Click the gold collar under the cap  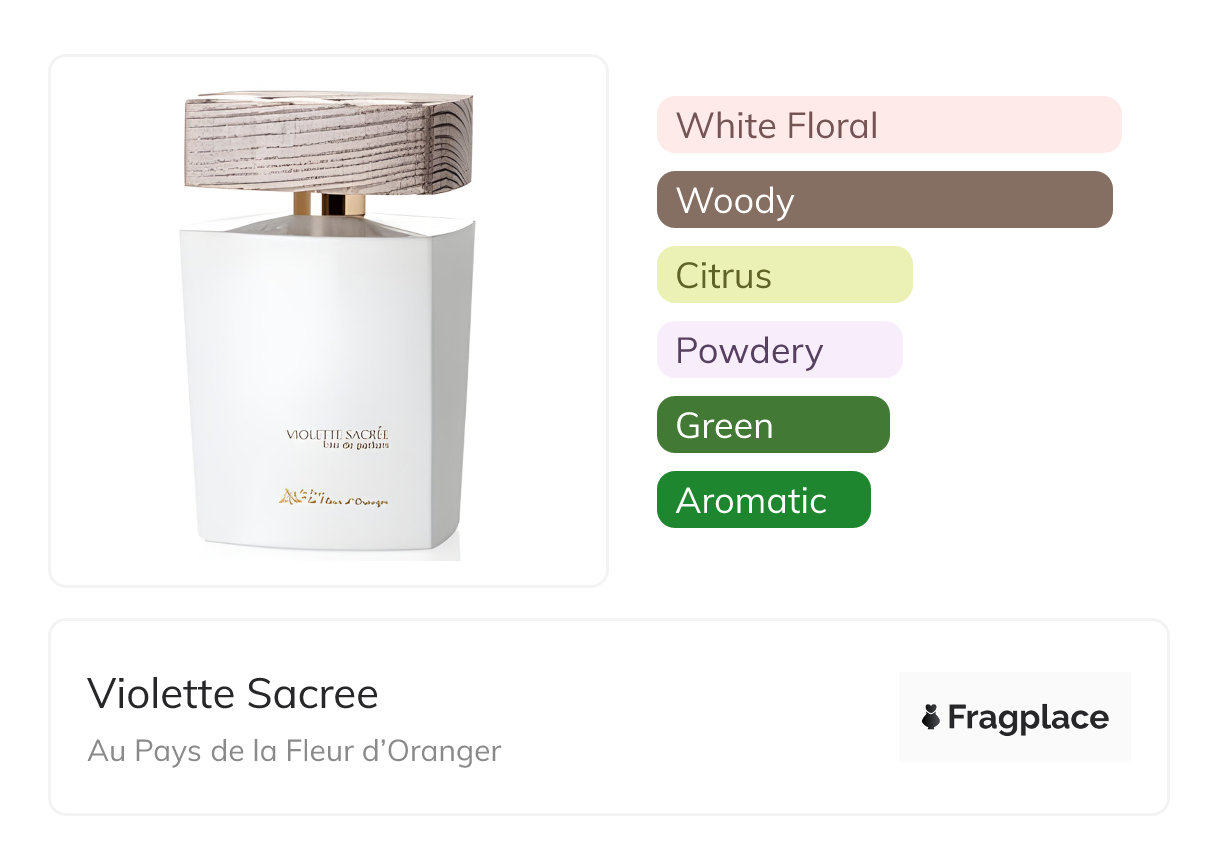[x=329, y=204]
